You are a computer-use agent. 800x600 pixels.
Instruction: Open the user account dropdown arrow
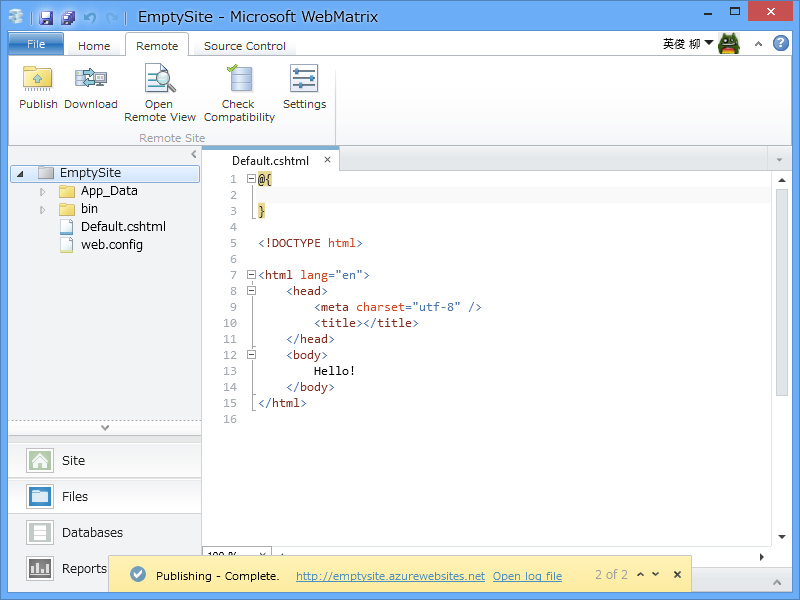tap(709, 43)
